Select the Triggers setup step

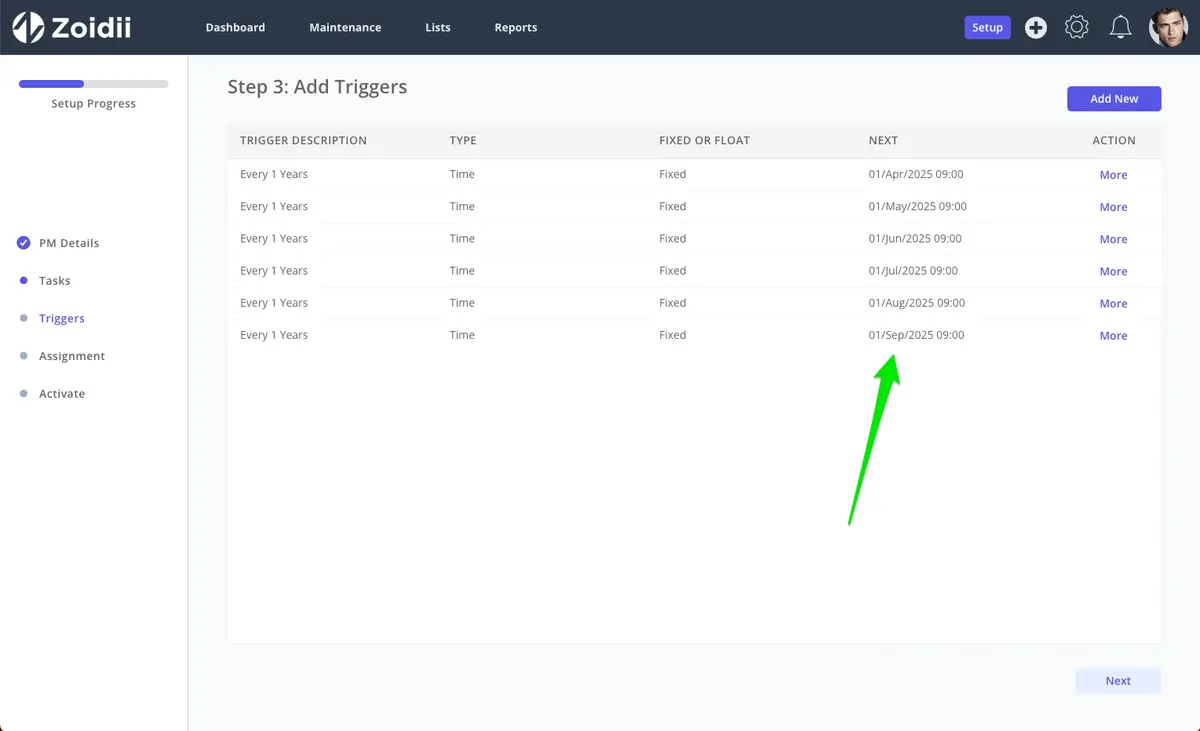[x=62, y=318]
